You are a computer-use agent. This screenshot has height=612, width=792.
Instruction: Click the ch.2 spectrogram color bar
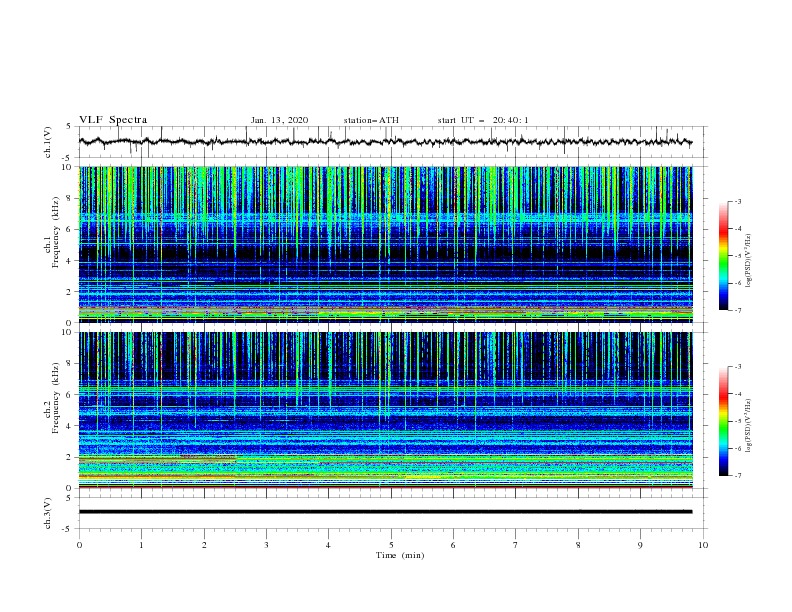(x=723, y=421)
